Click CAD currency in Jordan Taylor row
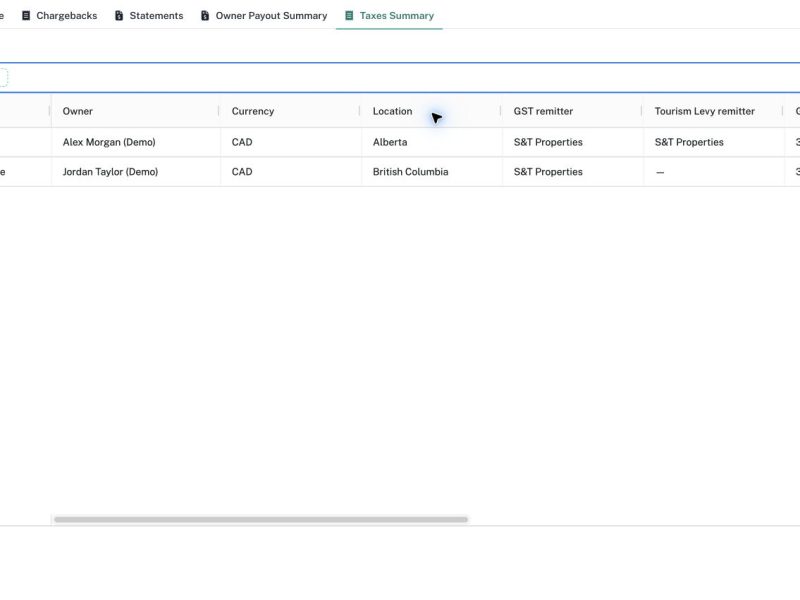Screen dimensions: 800x600 click(291, 172)
